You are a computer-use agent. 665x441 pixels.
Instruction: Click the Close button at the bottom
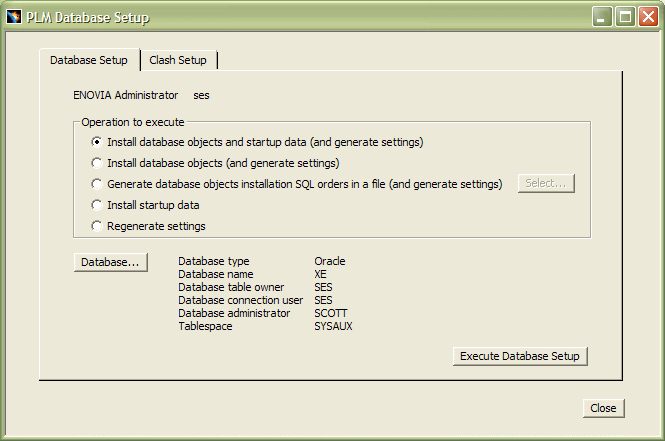603,408
